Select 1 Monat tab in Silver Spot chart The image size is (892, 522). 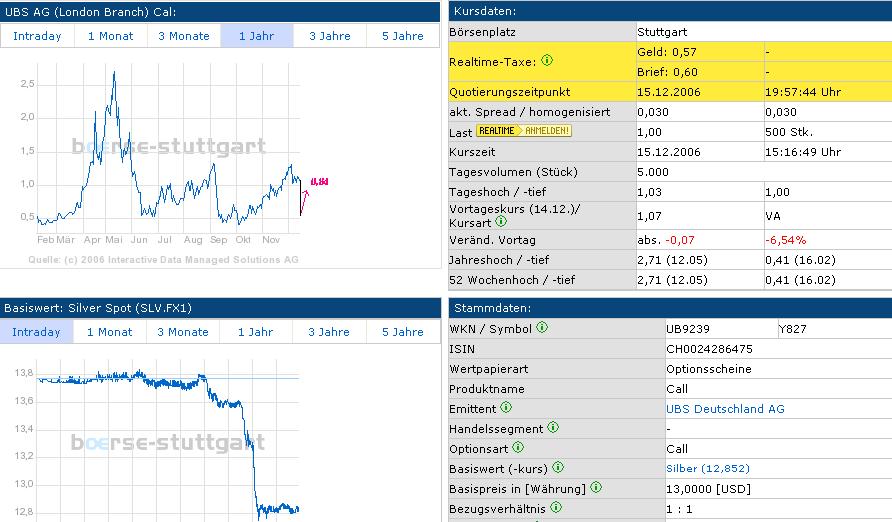pos(109,332)
